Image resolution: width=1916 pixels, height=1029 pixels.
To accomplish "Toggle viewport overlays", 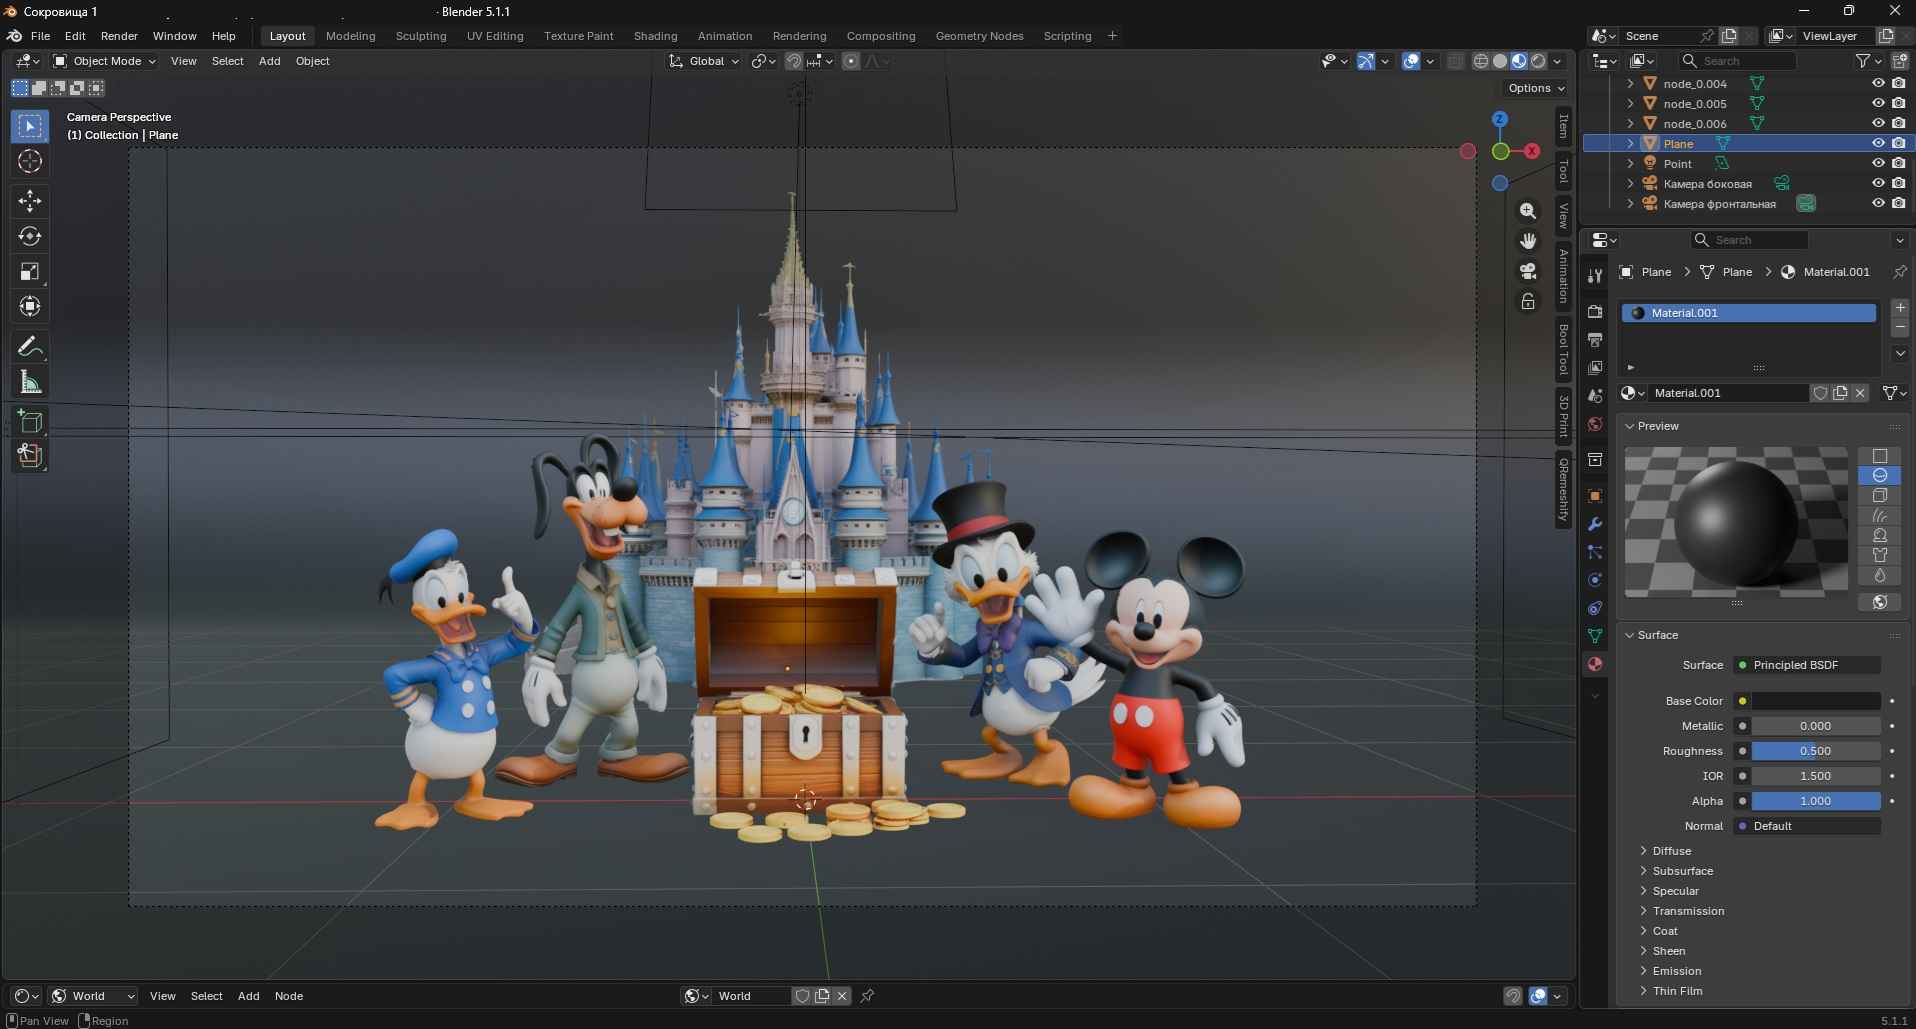I will point(1411,61).
